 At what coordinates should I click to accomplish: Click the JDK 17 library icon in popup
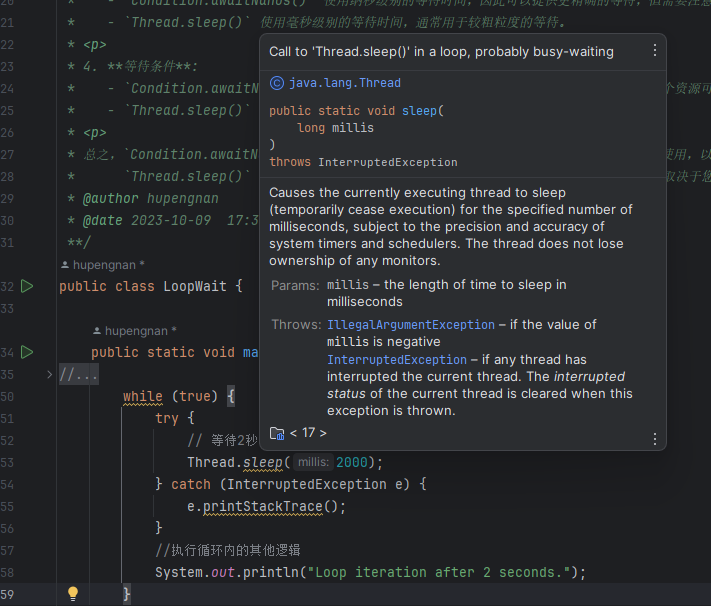pos(277,433)
